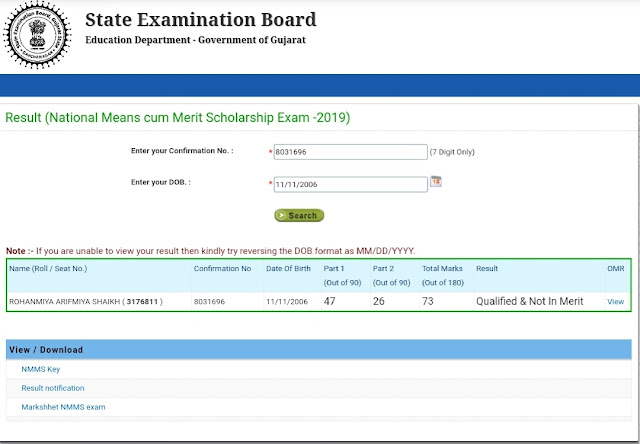Click the DOB input field
The width and height of the screenshot is (640, 444).
point(350,184)
